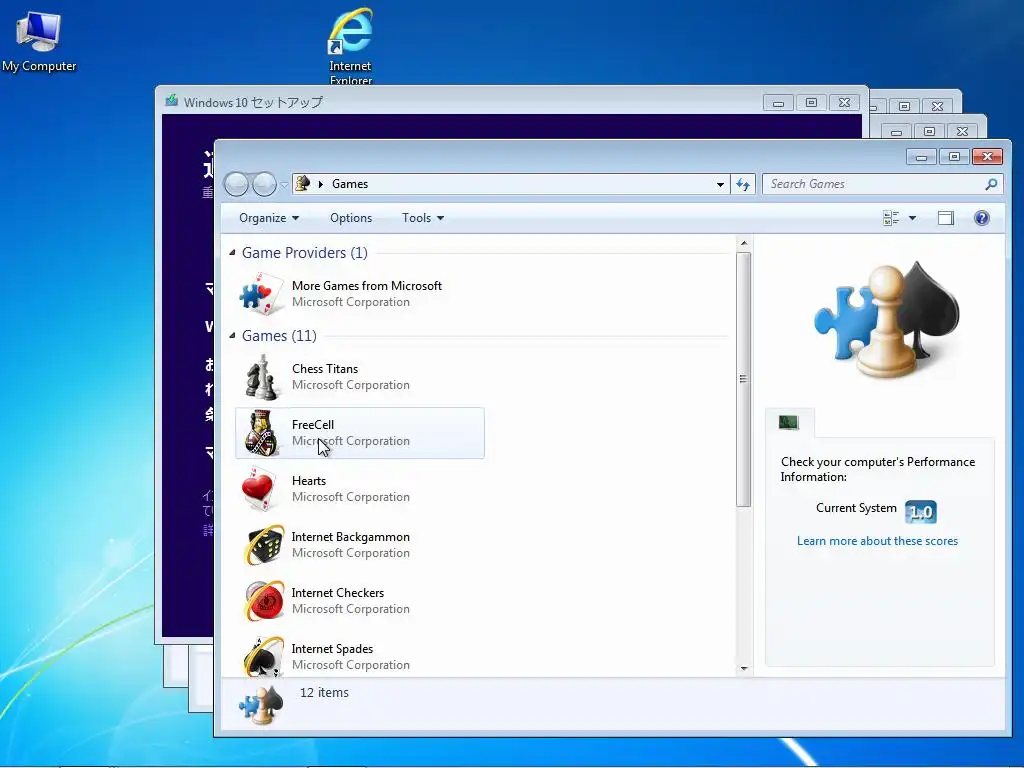The width and height of the screenshot is (1024, 768).
Task: Focus the Search Games field
Action: 882,184
